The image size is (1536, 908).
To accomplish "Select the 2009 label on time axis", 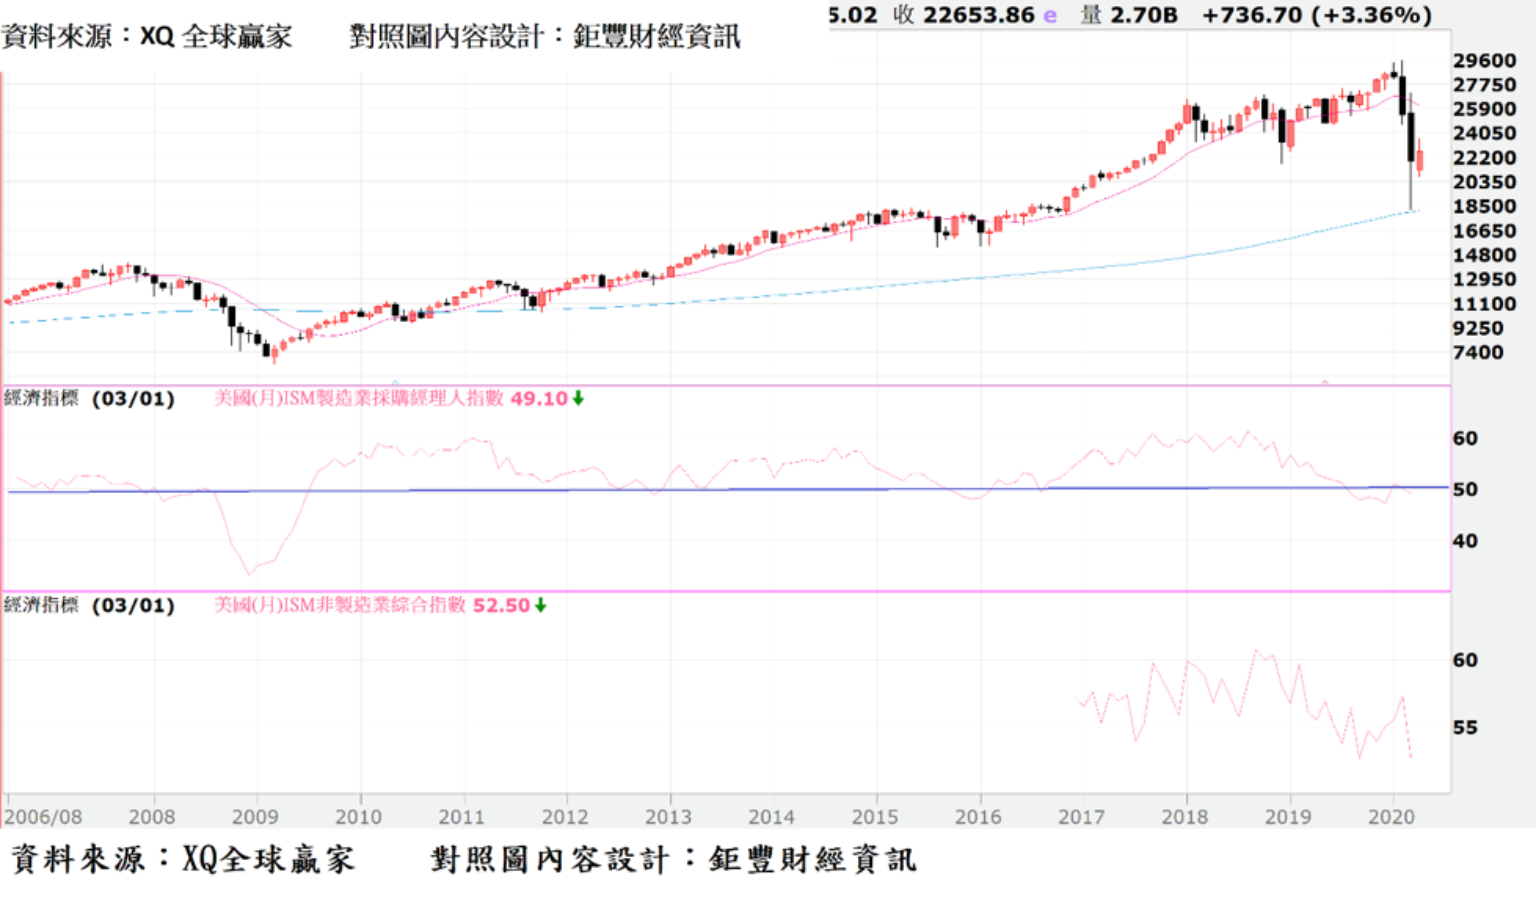I will [255, 817].
